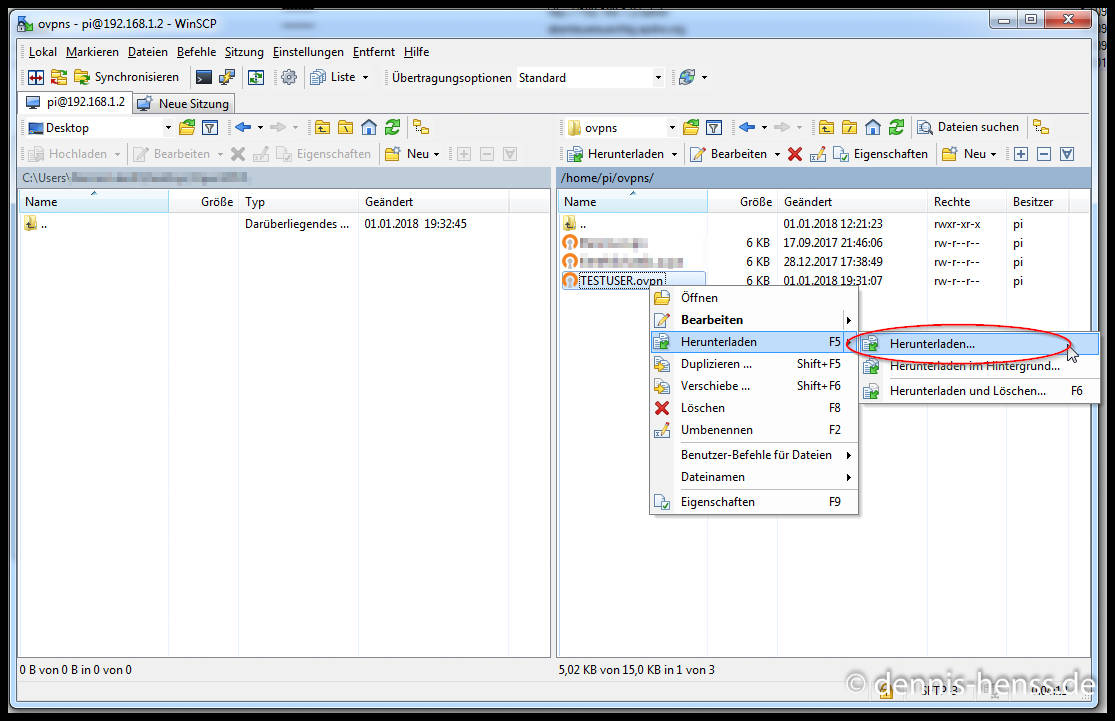Open the console terminal icon
Screen dimensions: 1115x721
(x=203, y=78)
